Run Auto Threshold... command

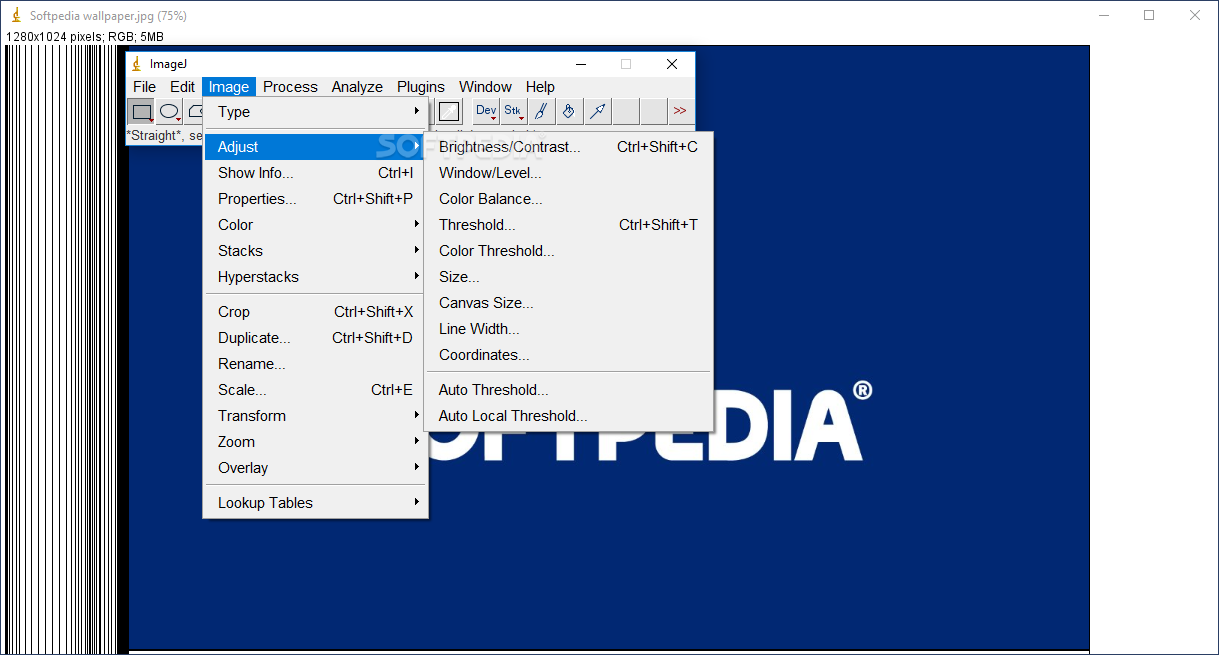tap(569, 390)
